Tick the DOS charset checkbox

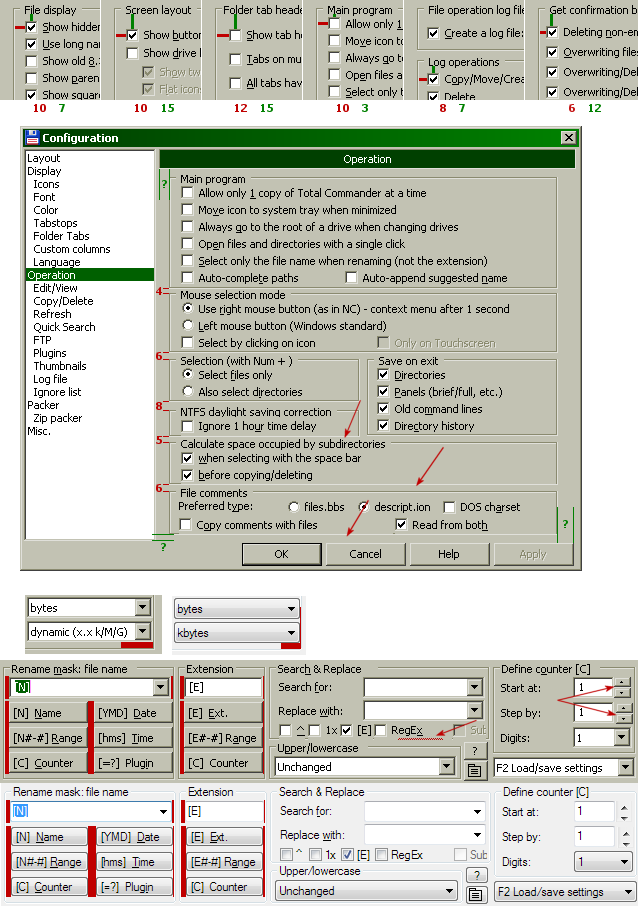[x=449, y=507]
